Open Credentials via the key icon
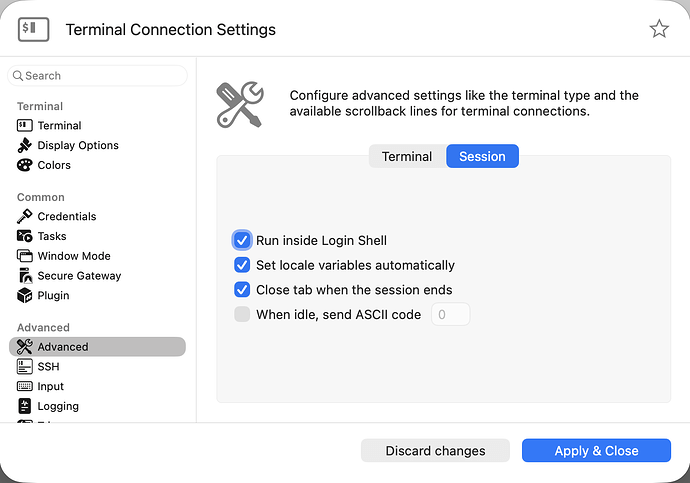Viewport: 690px width, 483px height. tap(25, 217)
